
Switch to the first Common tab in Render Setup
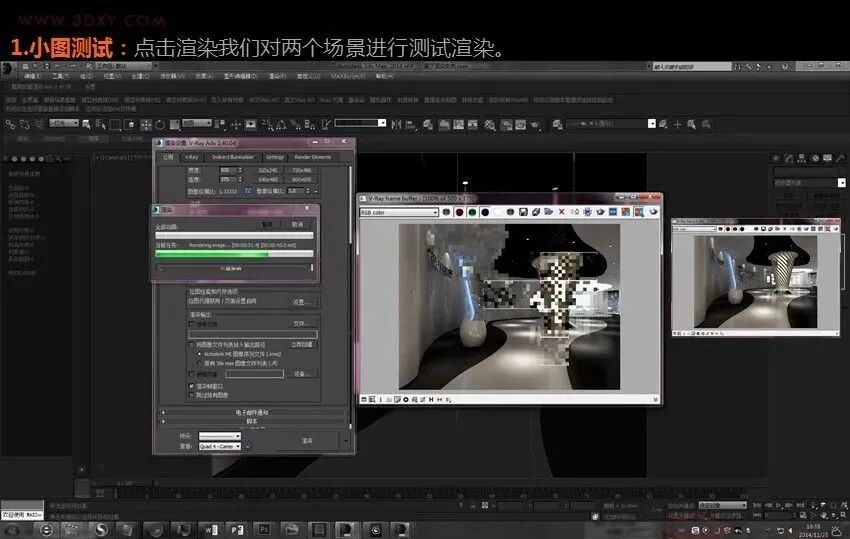[x=168, y=157]
